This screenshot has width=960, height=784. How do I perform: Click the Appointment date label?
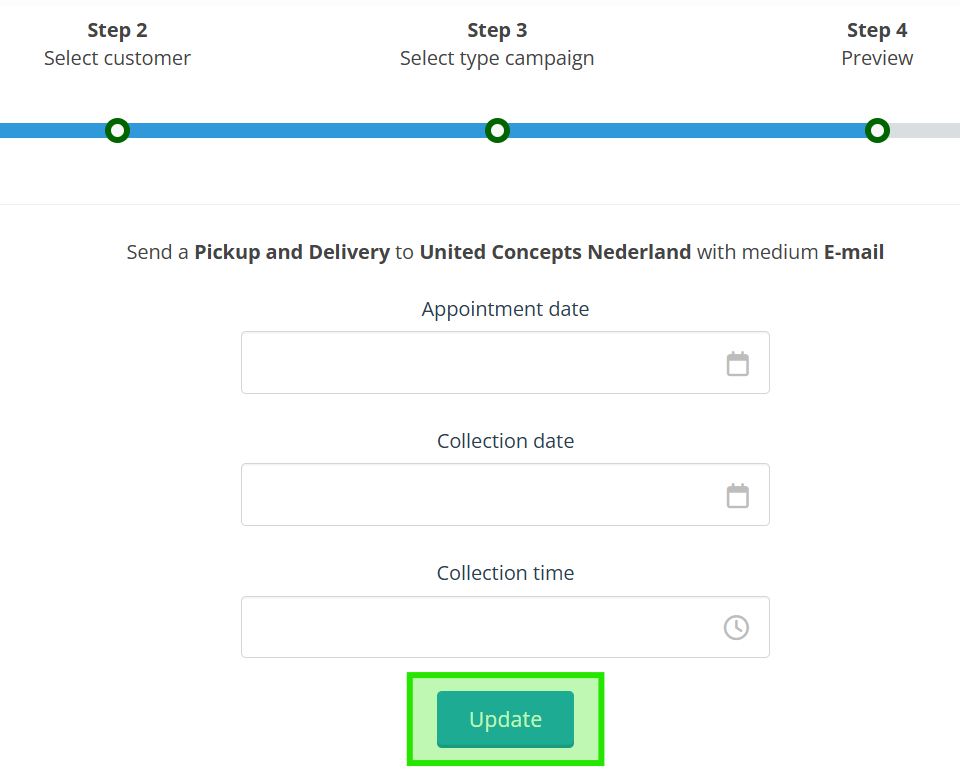[505, 309]
